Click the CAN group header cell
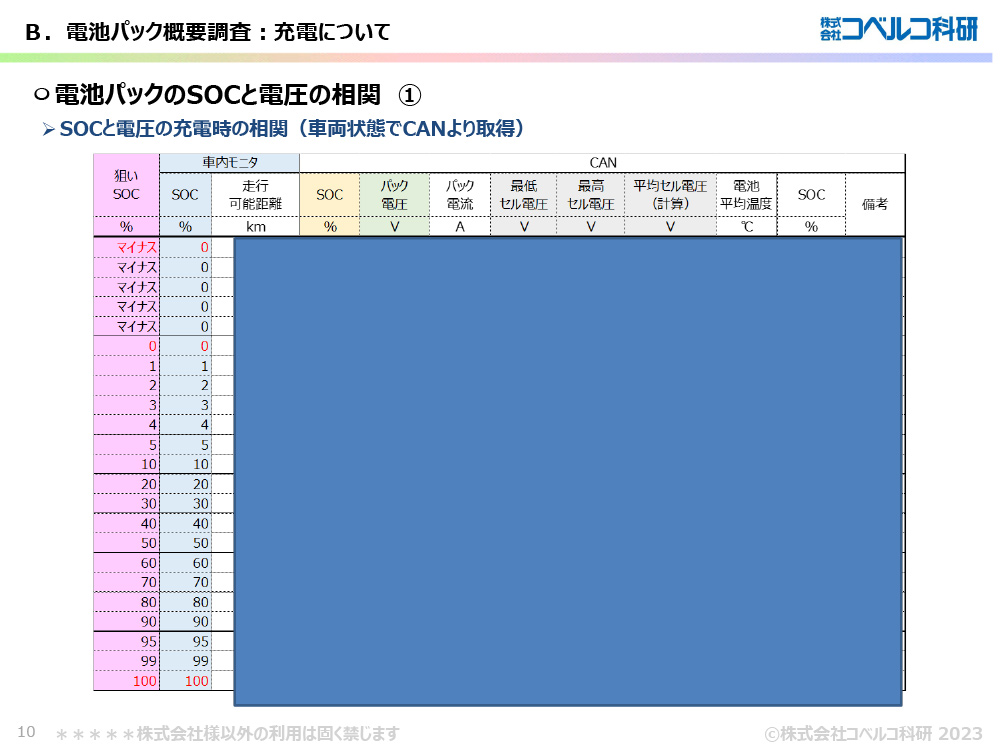This screenshot has width=1000, height=750. pyautogui.click(x=602, y=163)
